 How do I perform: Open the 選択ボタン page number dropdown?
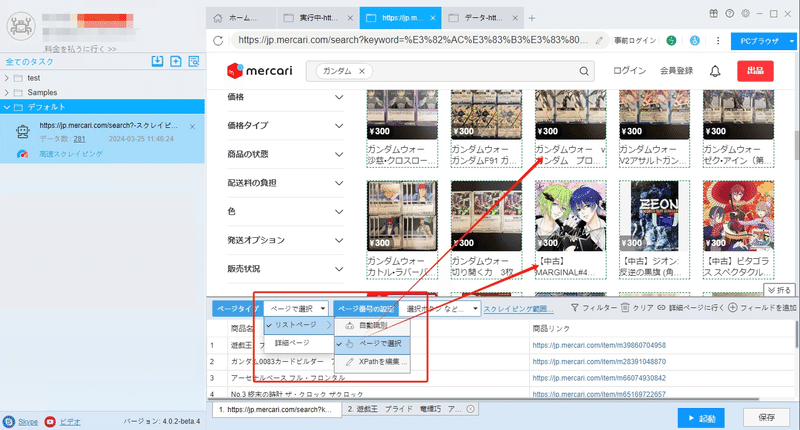coord(440,309)
